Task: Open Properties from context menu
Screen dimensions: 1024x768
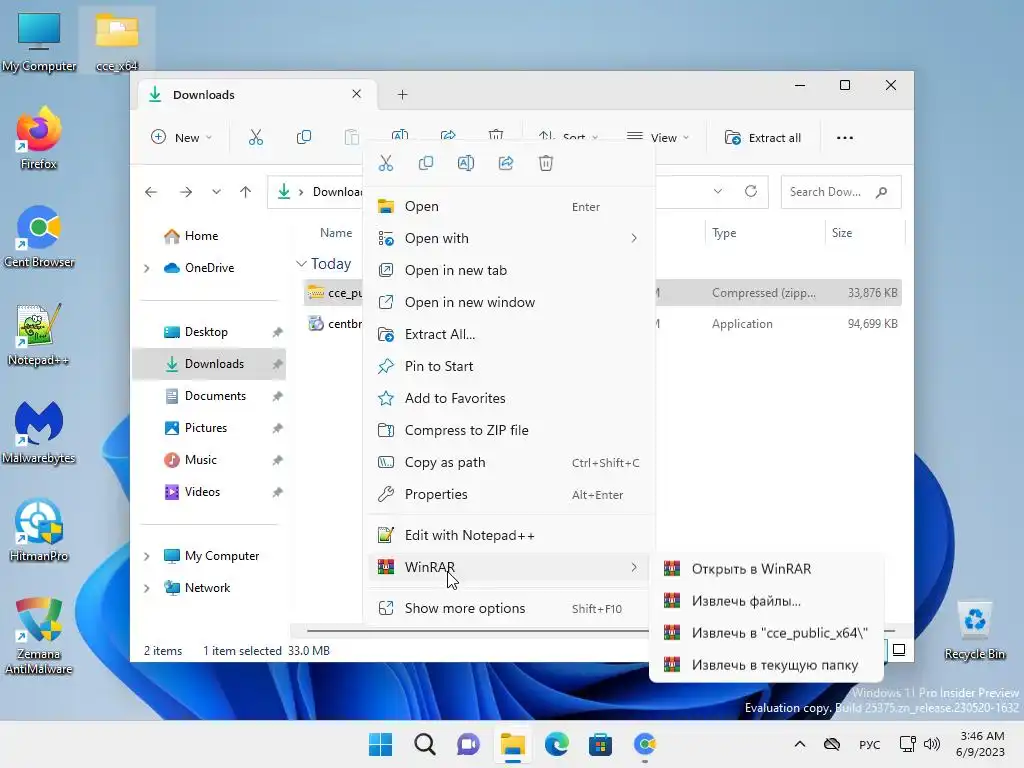Action: (509, 494)
